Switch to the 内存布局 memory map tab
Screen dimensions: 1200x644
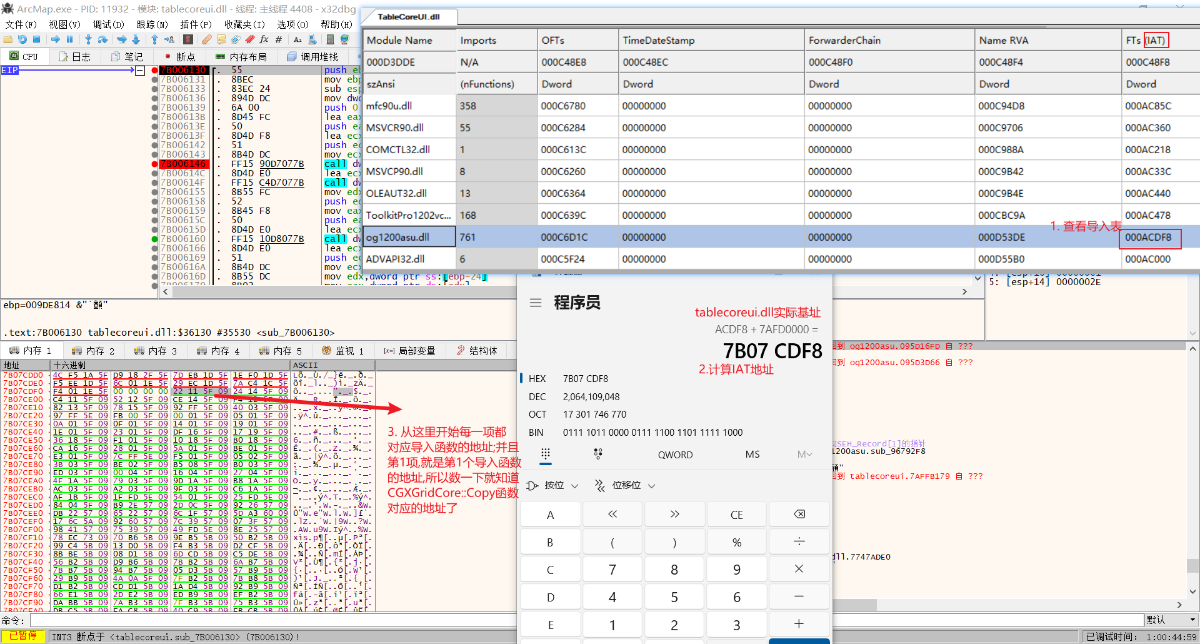240,57
